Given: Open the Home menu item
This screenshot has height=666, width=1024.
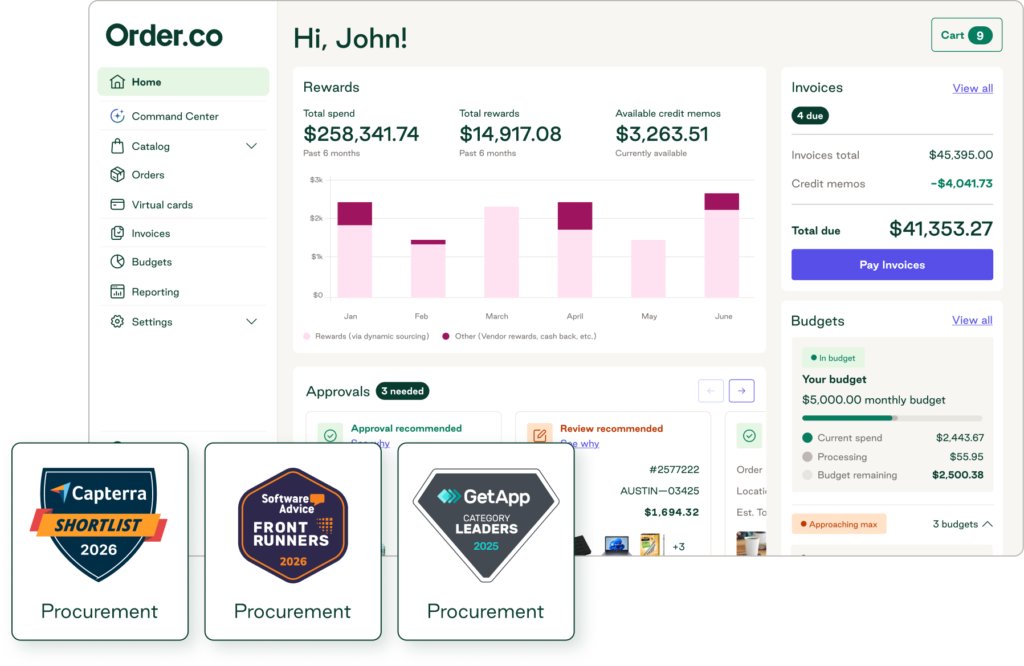Looking at the screenshot, I should [184, 82].
